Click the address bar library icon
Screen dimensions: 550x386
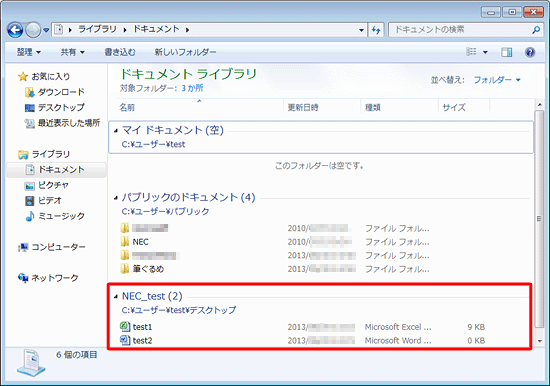pos(59,29)
